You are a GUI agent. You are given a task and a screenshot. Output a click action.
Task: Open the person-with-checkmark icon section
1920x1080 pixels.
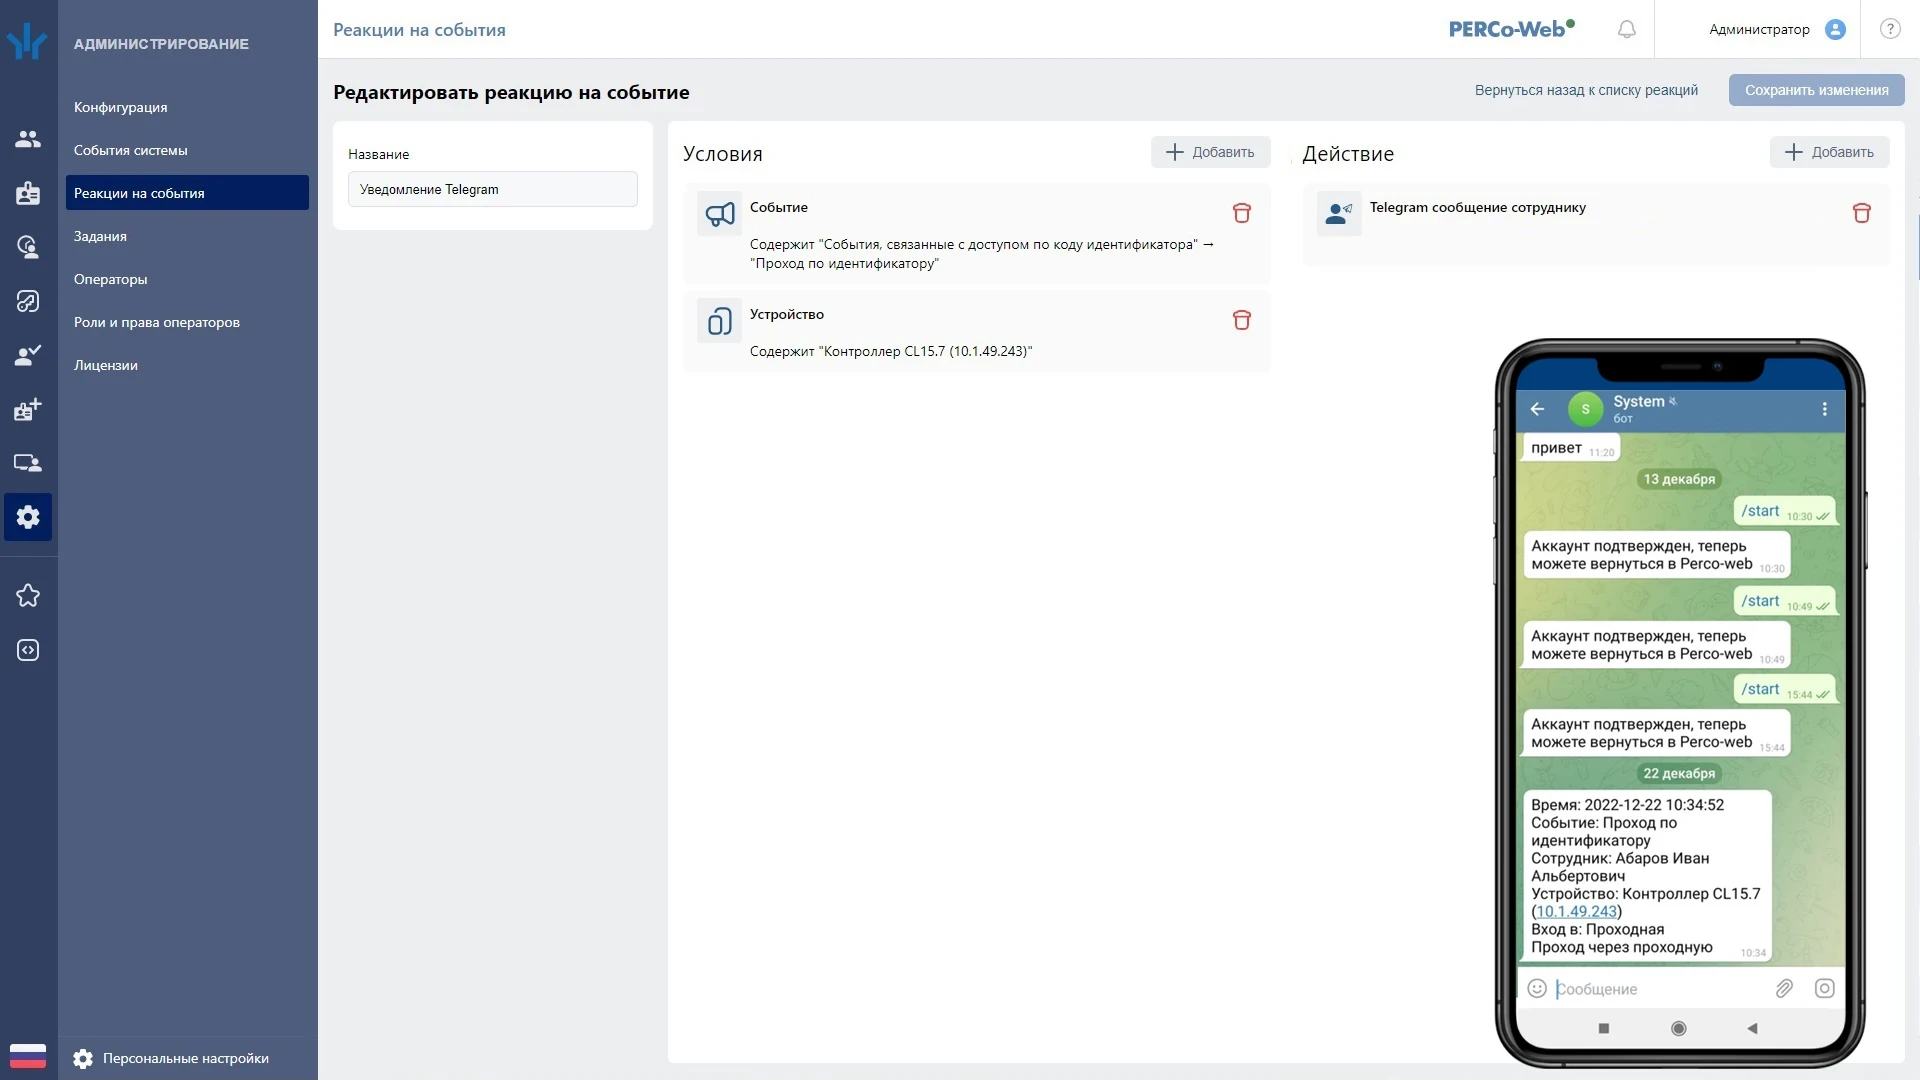pos(28,355)
